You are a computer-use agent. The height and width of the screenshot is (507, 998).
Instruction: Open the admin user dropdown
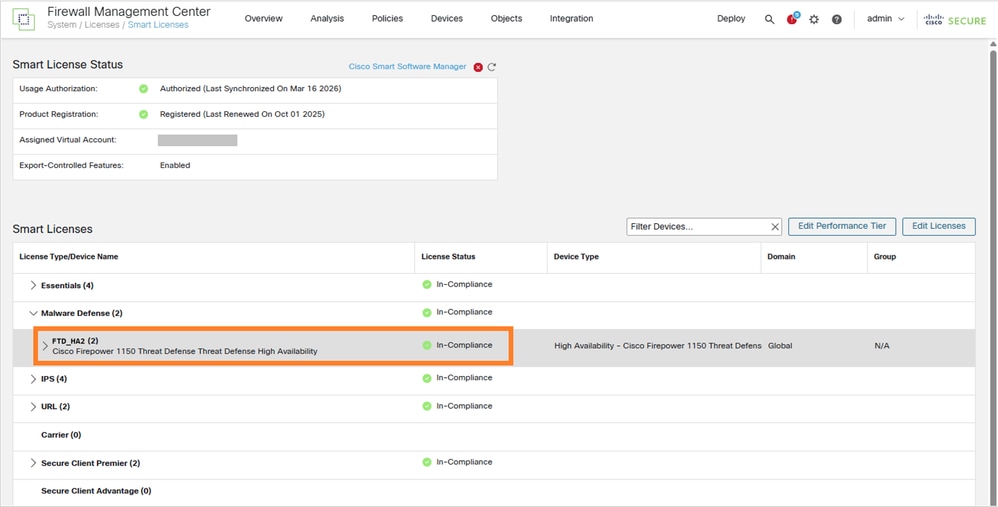click(x=885, y=19)
